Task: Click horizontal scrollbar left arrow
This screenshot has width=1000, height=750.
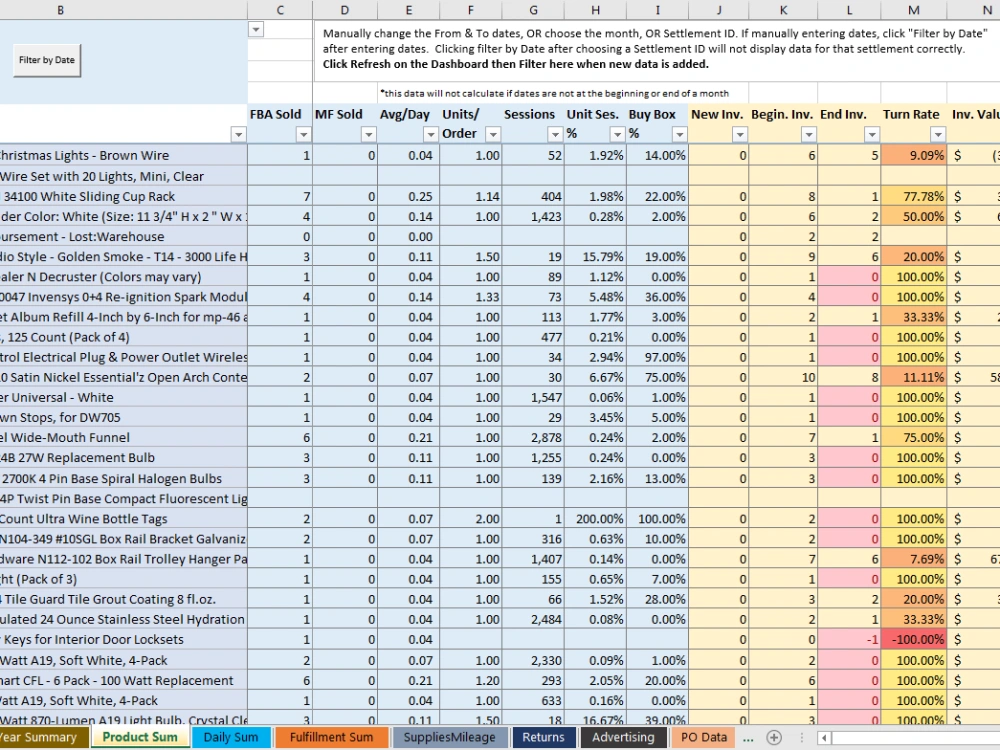Action: click(824, 738)
